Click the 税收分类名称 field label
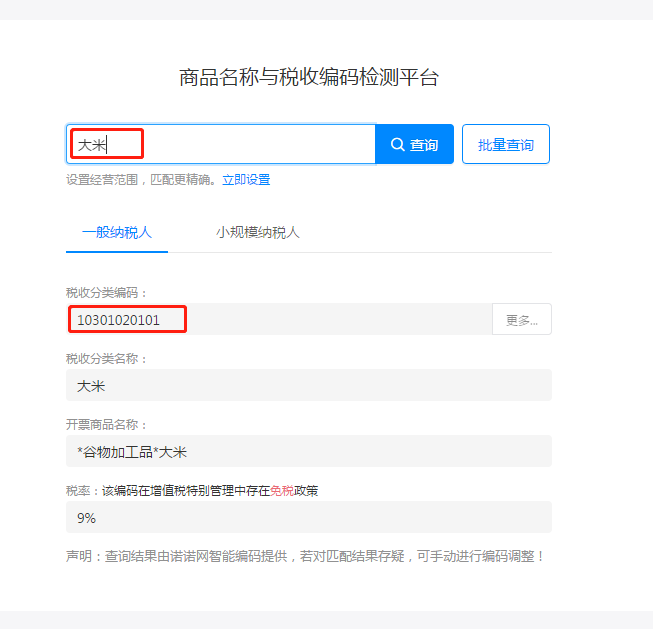 point(107,359)
